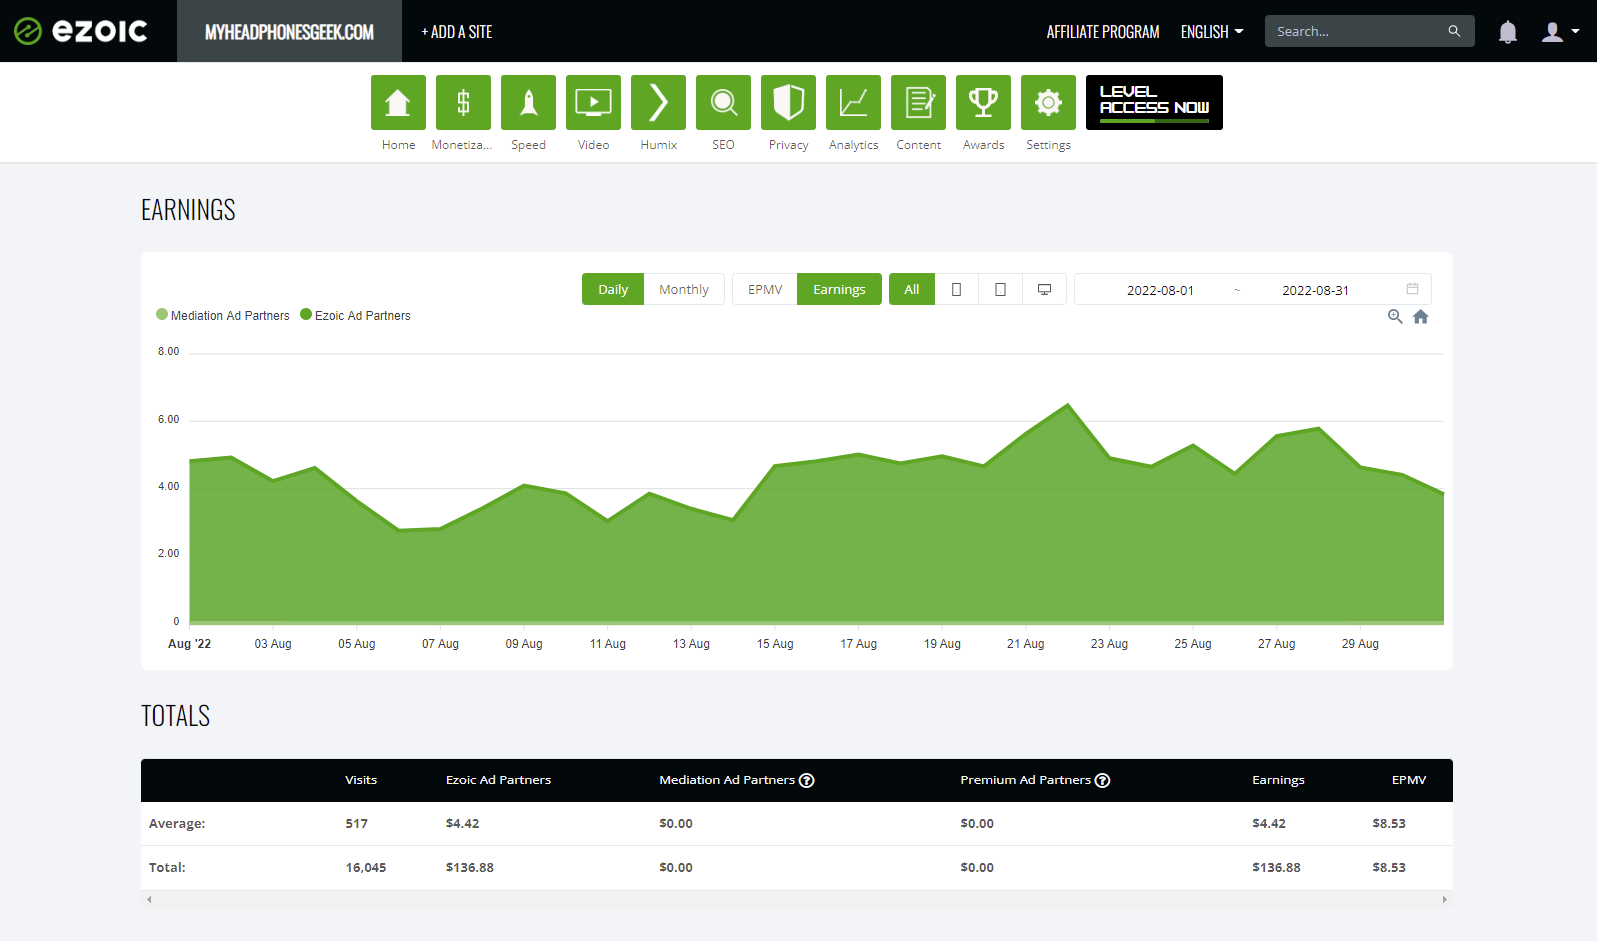Open the Privacy shield icon
Image resolution: width=1597 pixels, height=941 pixels.
click(x=788, y=102)
